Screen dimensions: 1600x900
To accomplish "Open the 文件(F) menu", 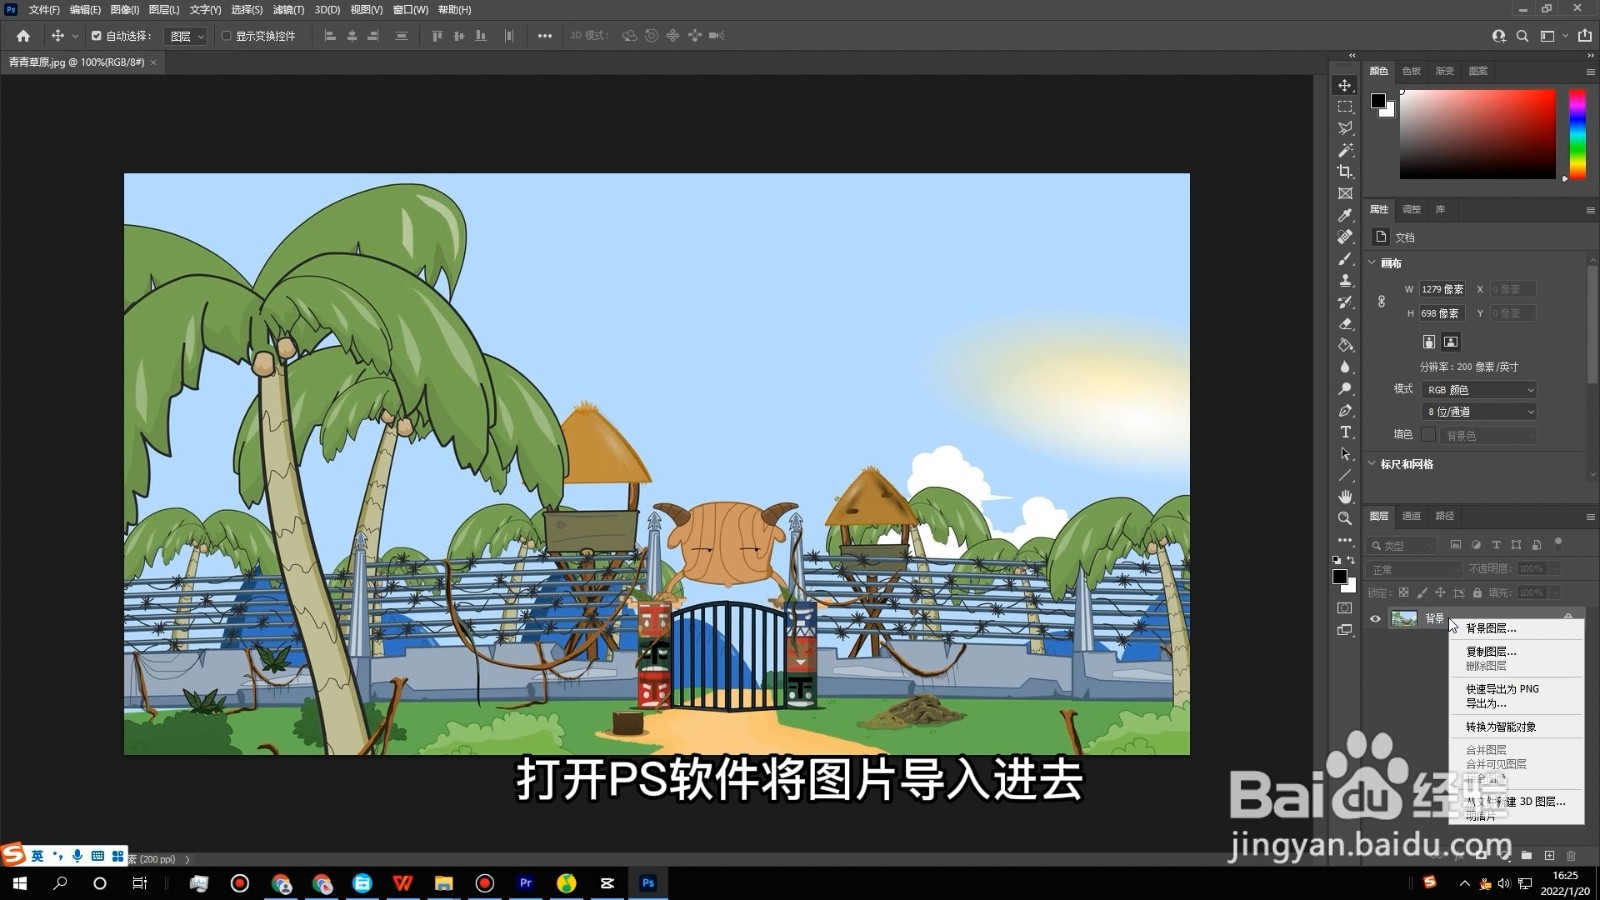I will coord(44,10).
